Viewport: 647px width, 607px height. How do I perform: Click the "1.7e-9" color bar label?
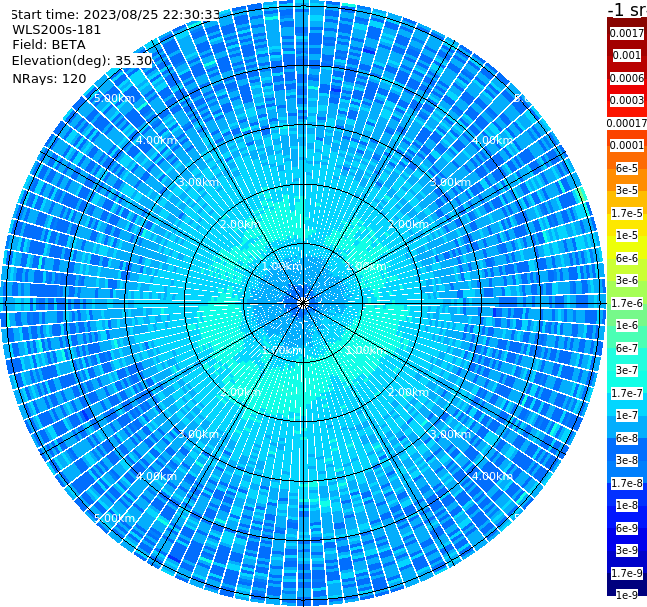(627, 573)
